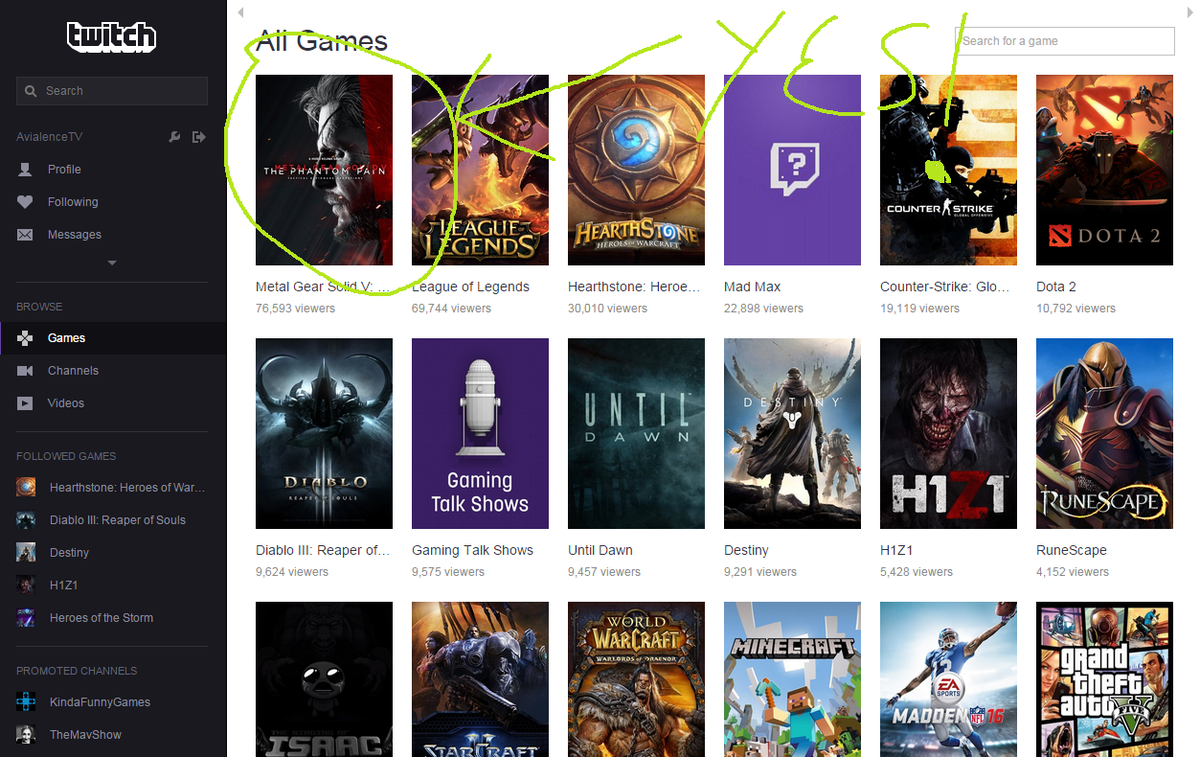Image resolution: width=1200 pixels, height=757 pixels.
Task: Select Games in the Browse section
Action: (x=67, y=338)
